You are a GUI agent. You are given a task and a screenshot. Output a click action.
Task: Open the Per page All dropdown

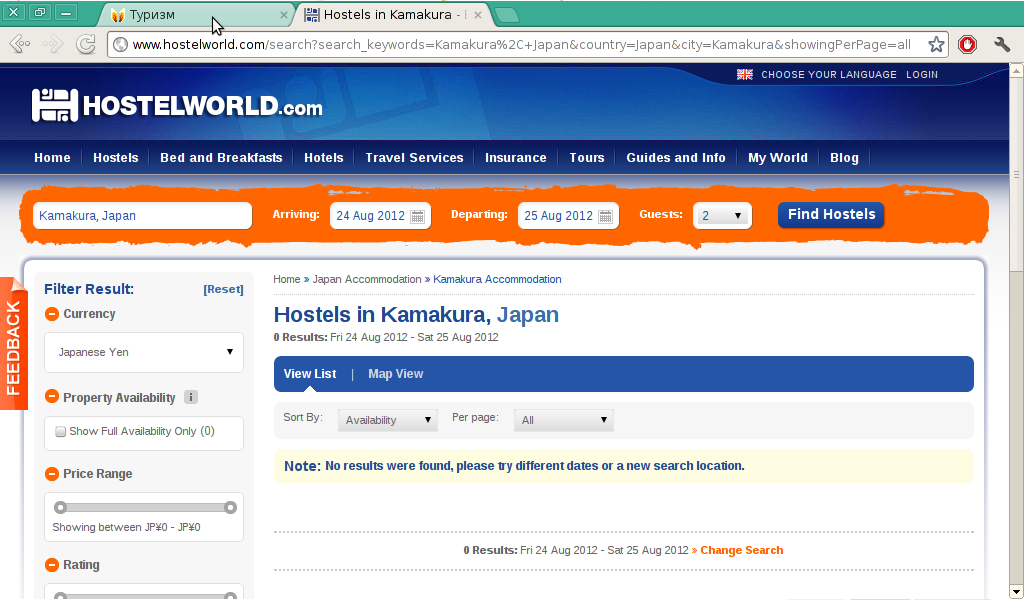pos(564,420)
